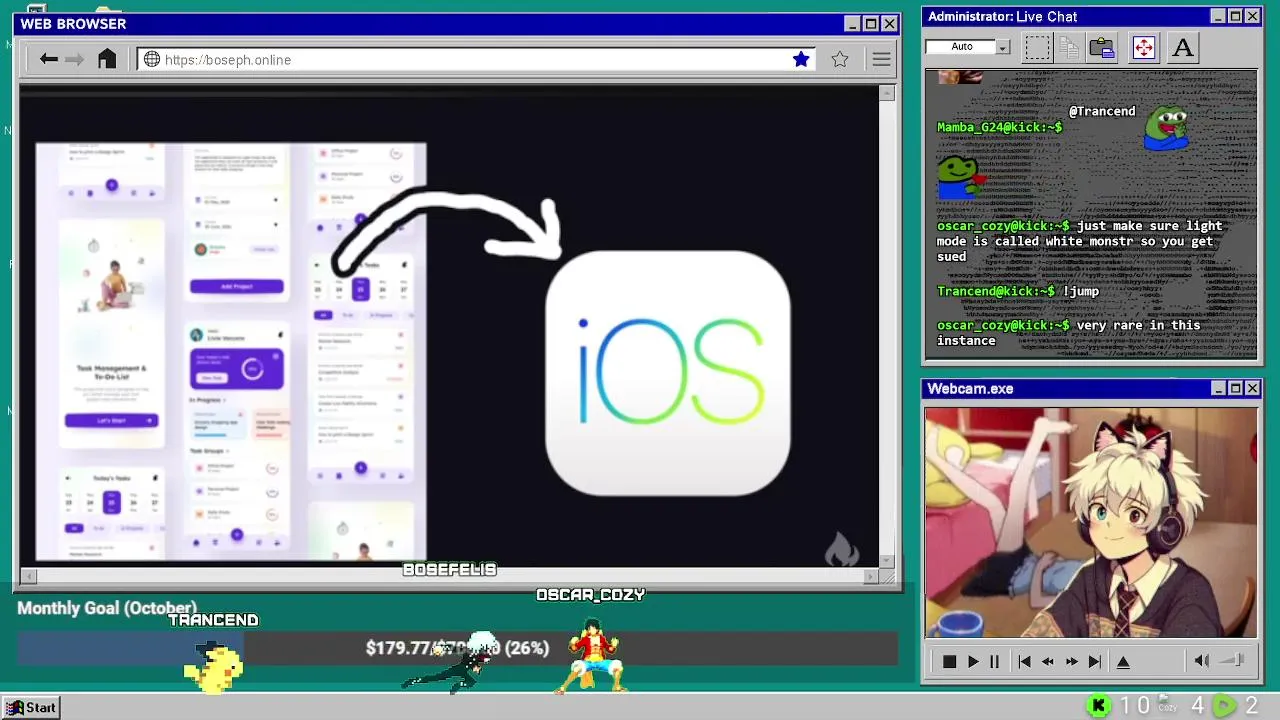The height and width of the screenshot is (720, 1280).
Task: Click the '!jump' chat message
Action: (x=1081, y=291)
